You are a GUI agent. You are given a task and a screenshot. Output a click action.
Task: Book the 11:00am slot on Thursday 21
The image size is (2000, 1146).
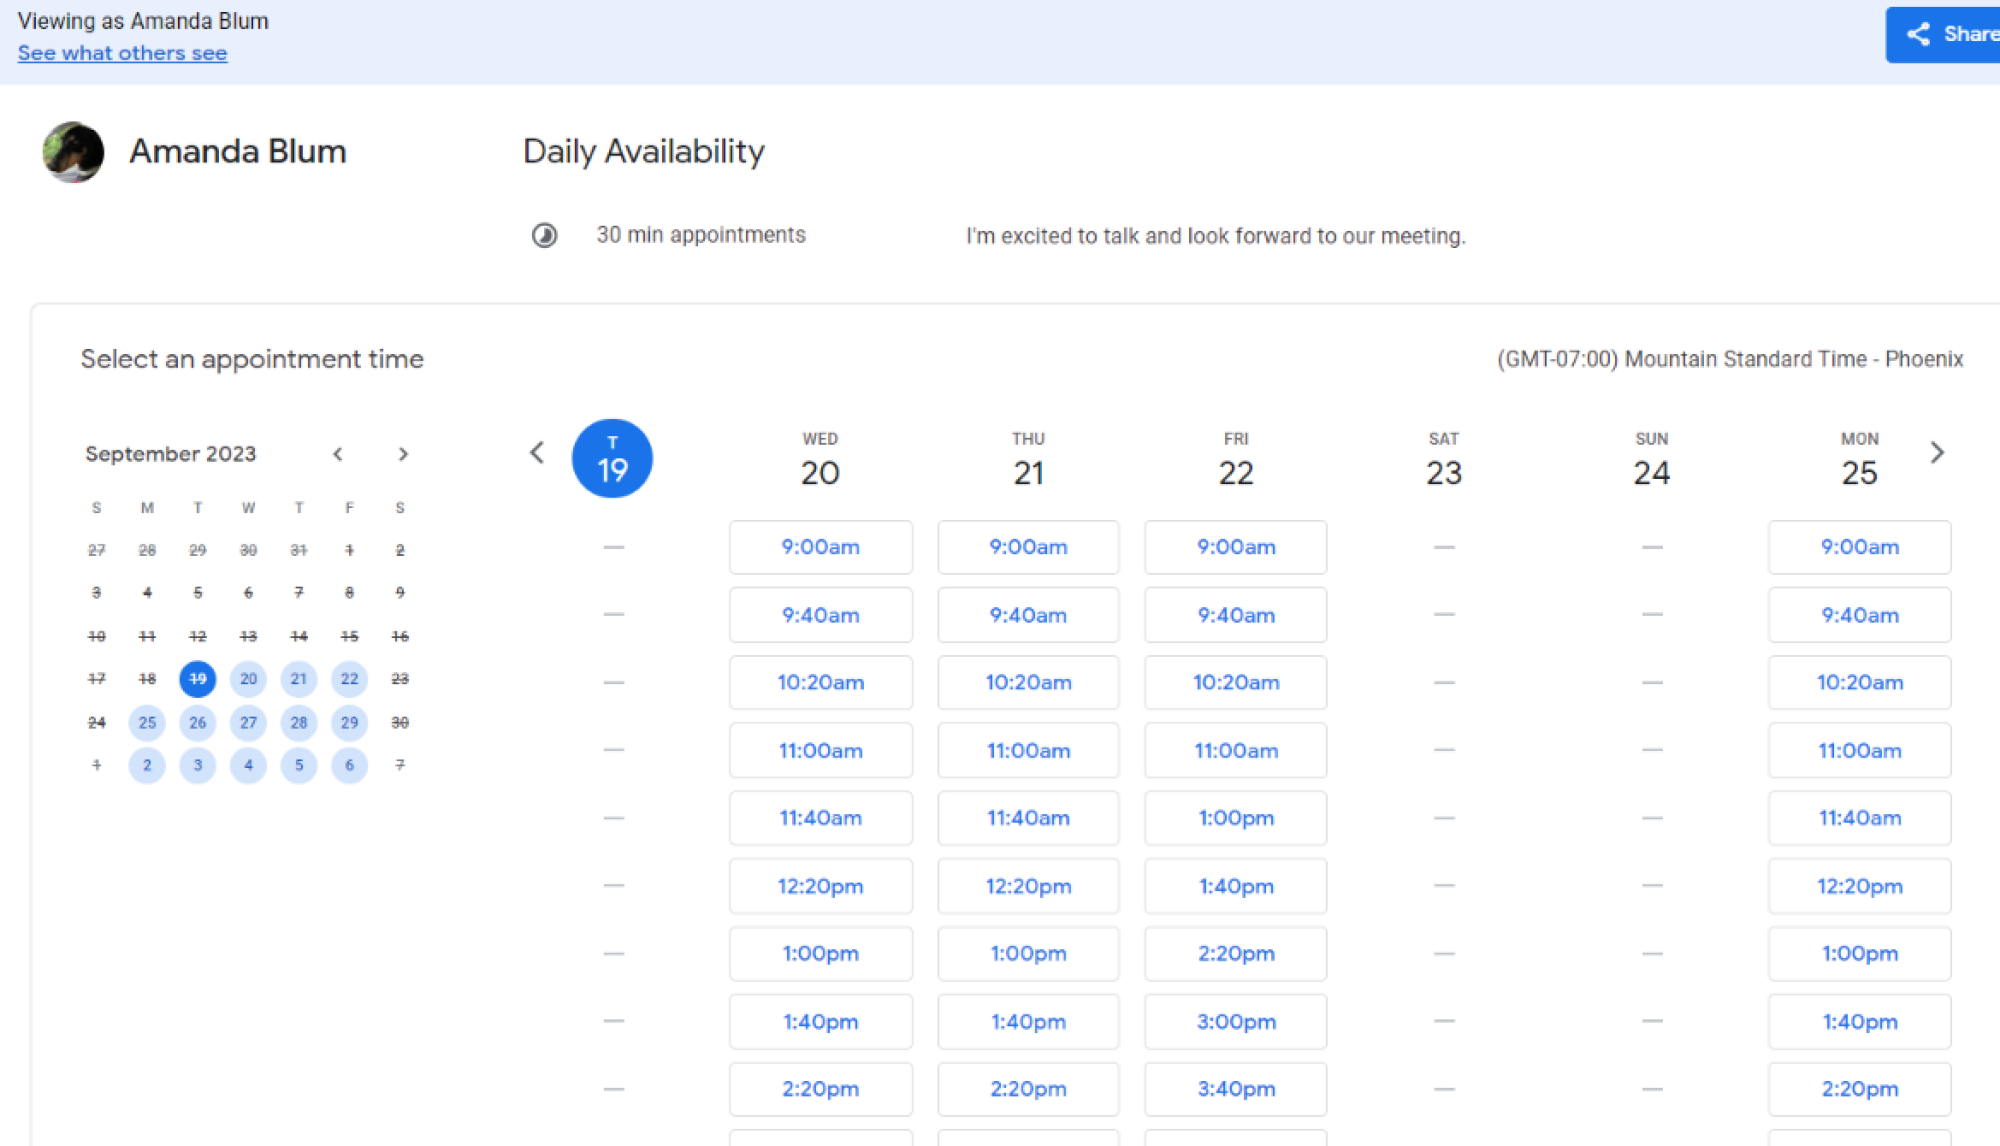(x=1028, y=750)
